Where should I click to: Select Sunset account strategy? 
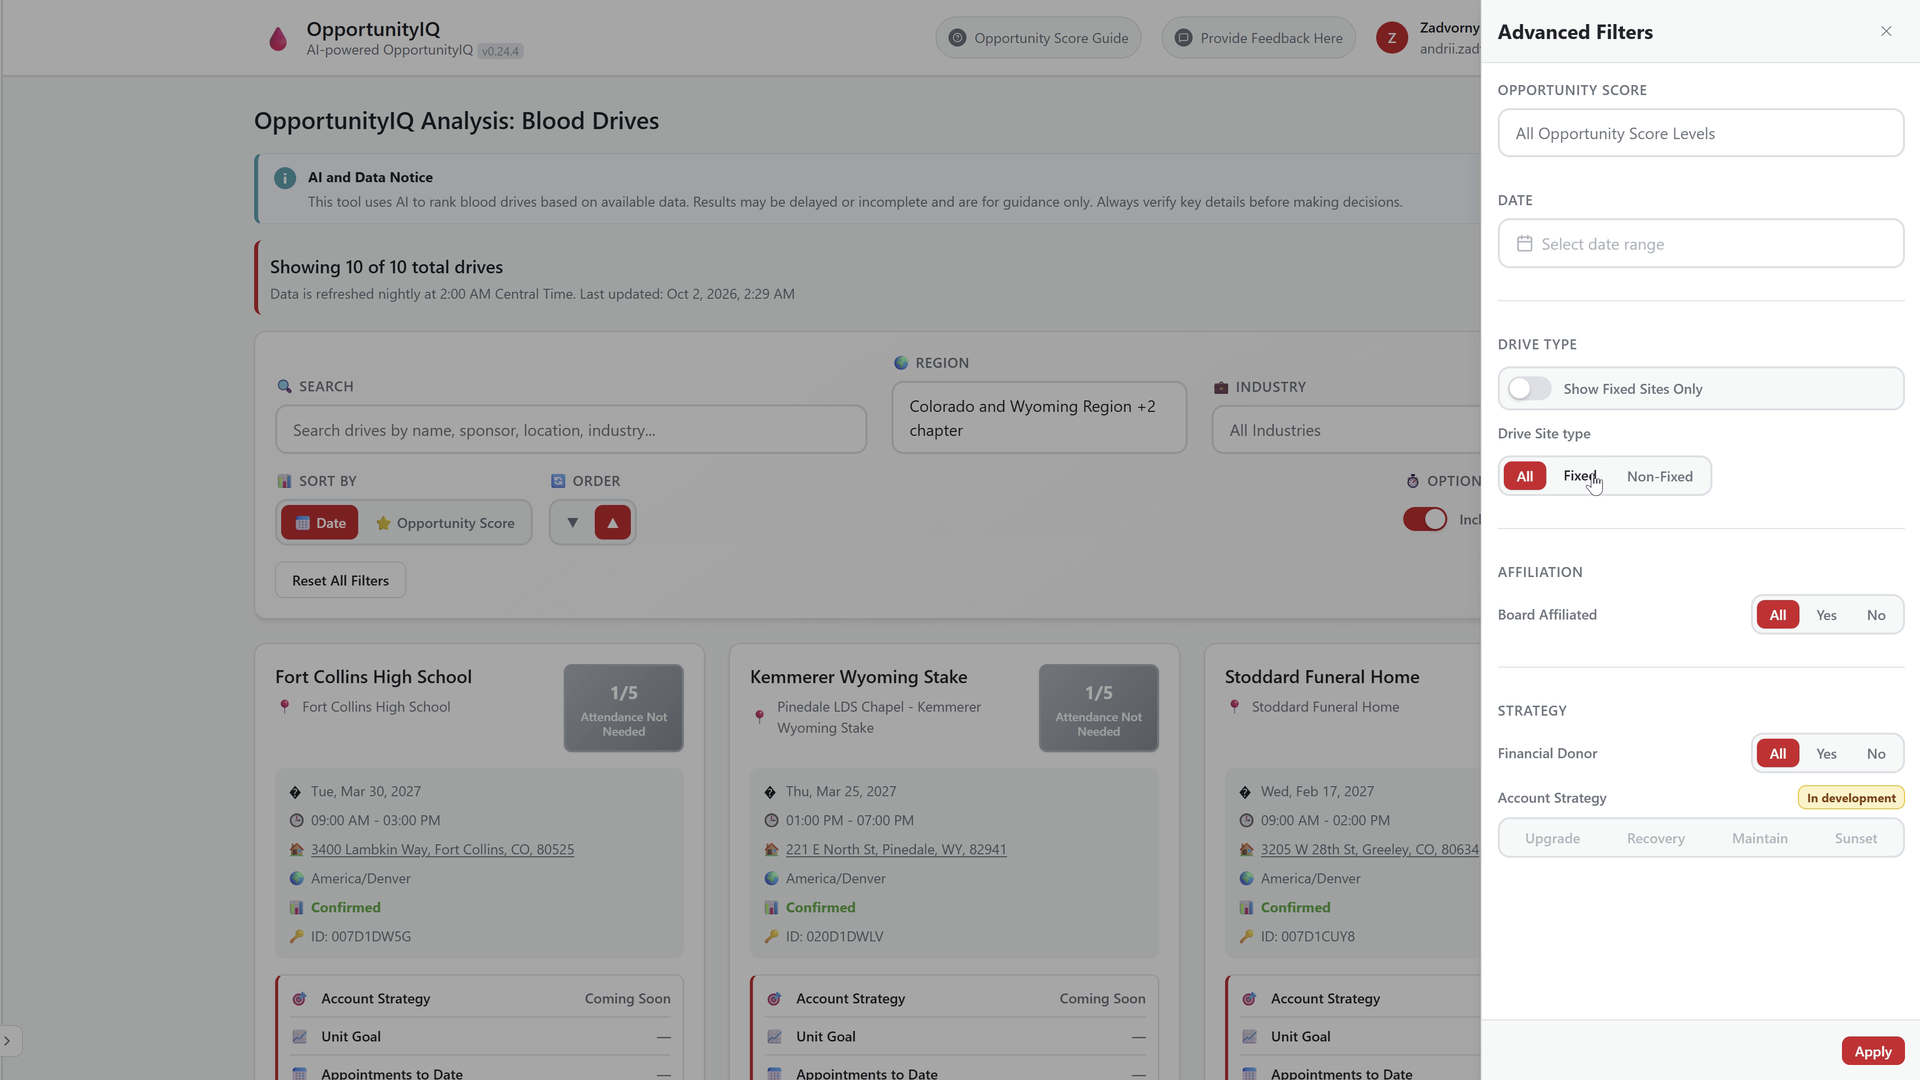tap(1855, 838)
